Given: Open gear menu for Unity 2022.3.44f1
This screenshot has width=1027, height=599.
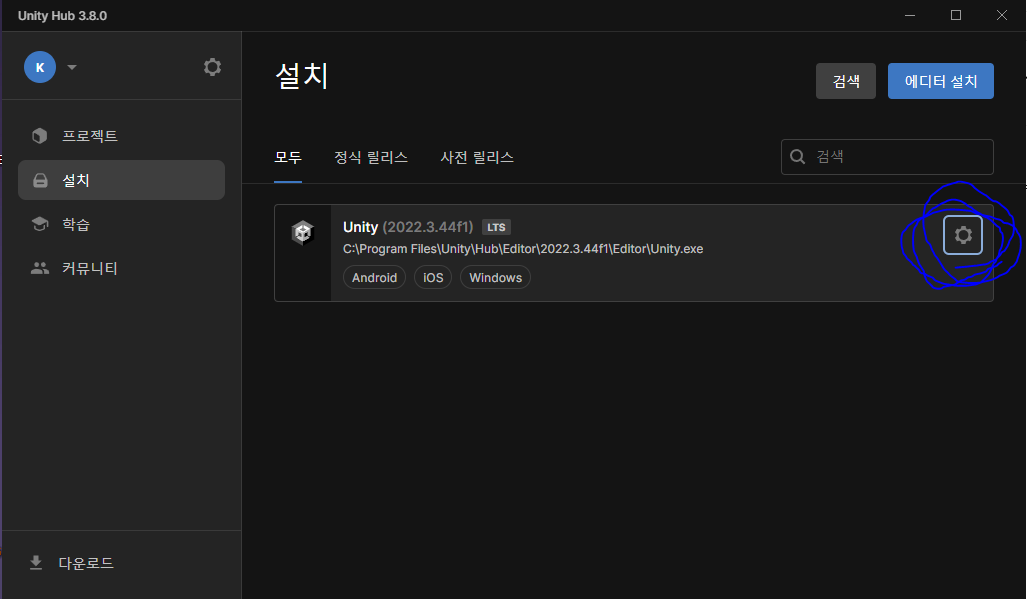Looking at the screenshot, I should pos(962,234).
